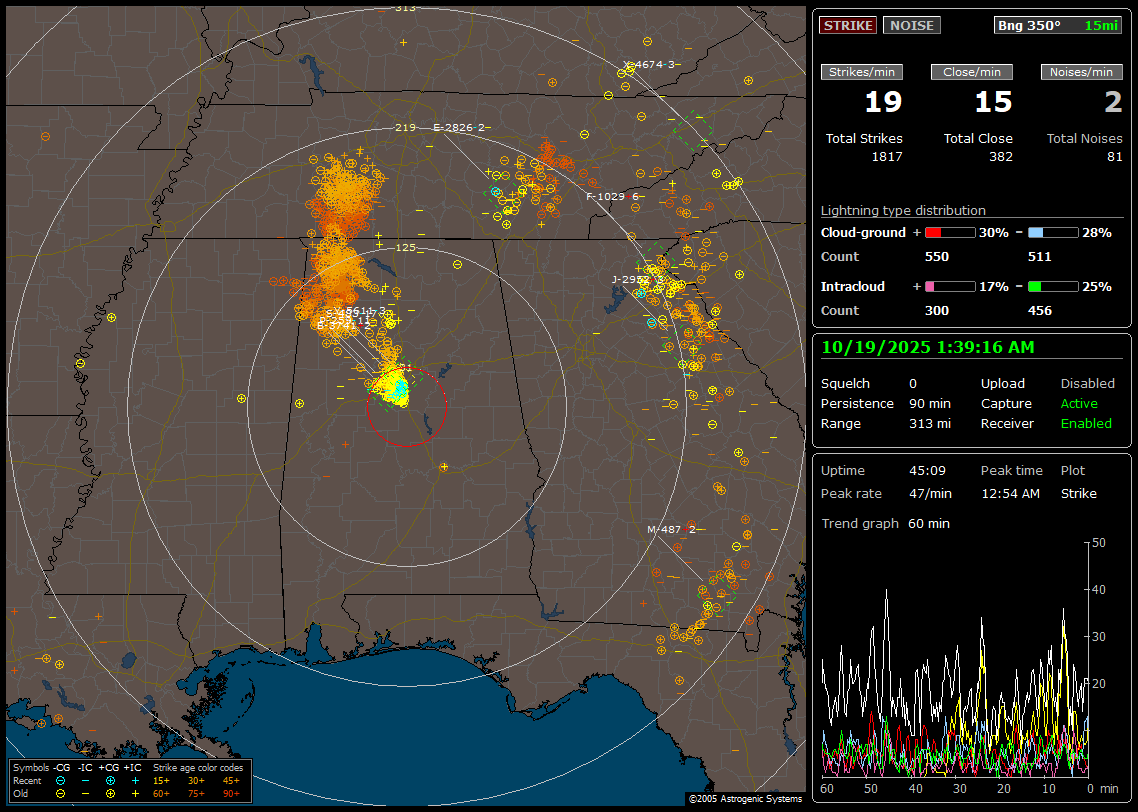
Task: Toggle the Capture Active status
Action: 1079,403
